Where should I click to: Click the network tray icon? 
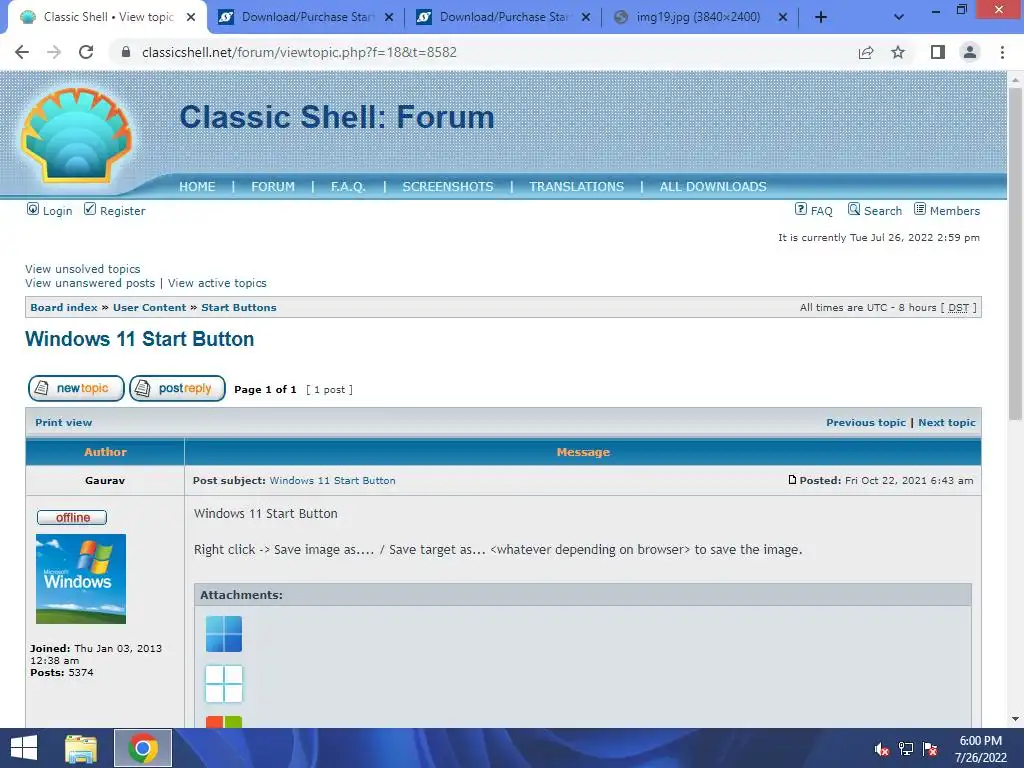coord(906,749)
